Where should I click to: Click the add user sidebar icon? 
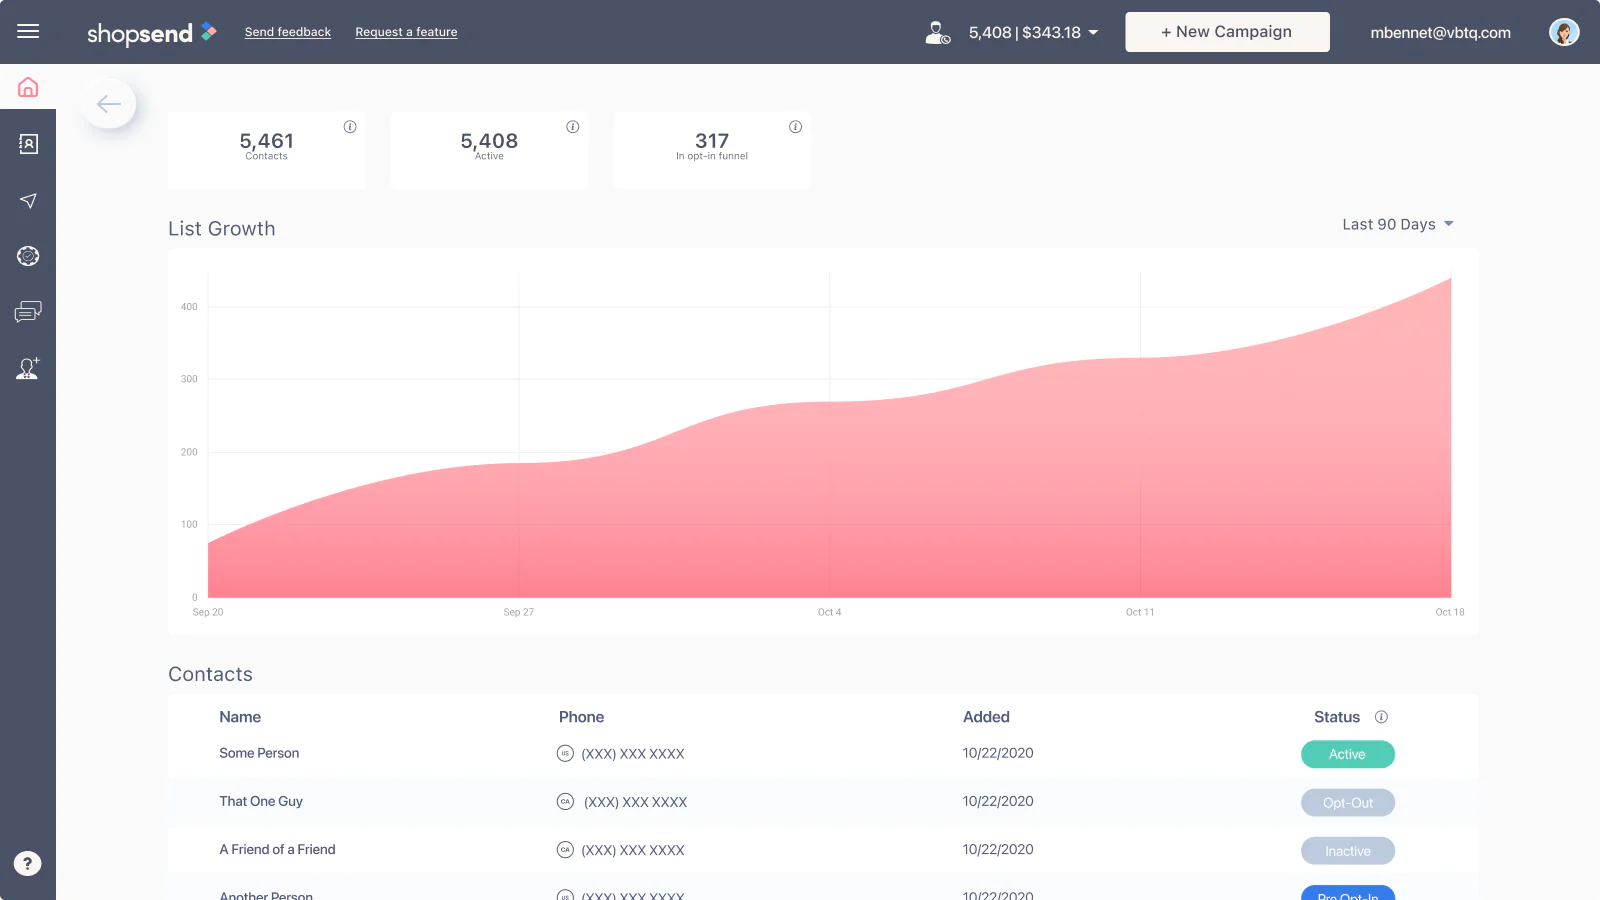[28, 368]
